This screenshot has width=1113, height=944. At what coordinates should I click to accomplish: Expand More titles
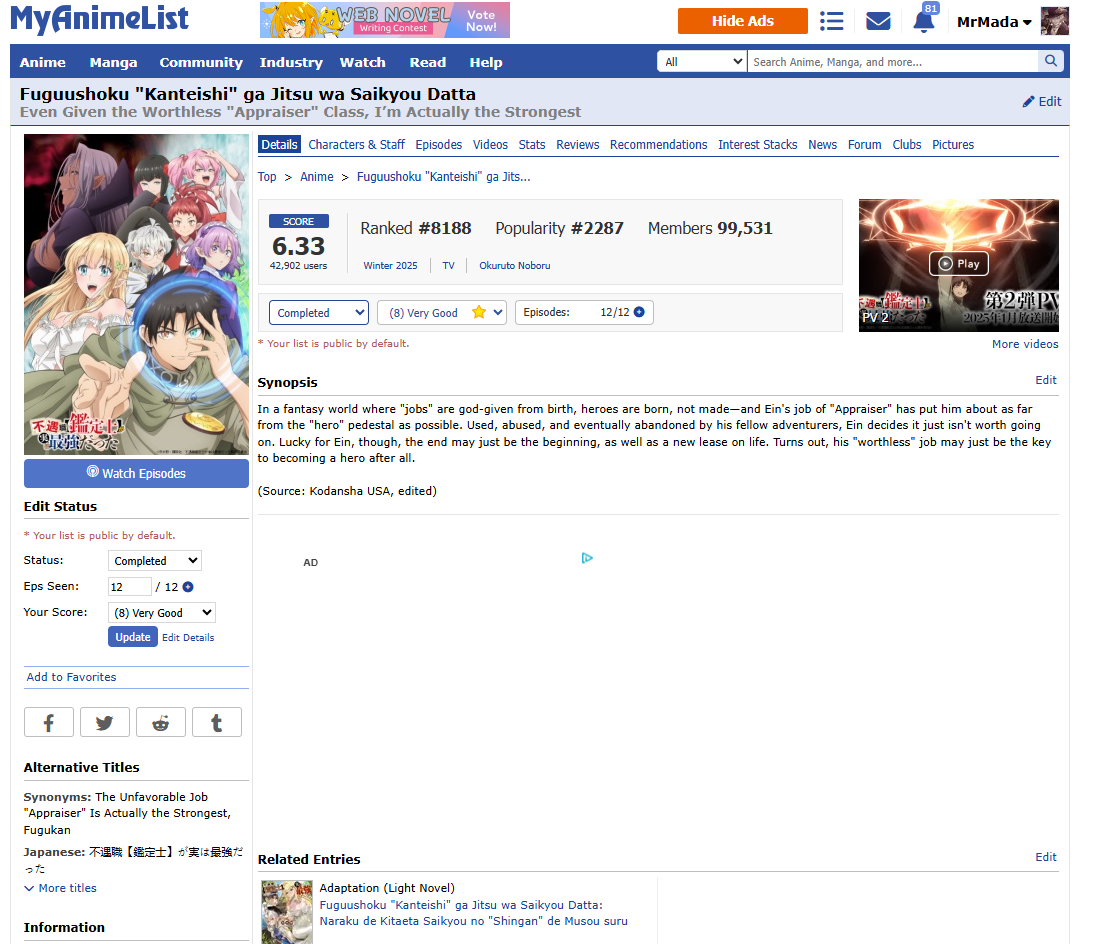click(60, 888)
